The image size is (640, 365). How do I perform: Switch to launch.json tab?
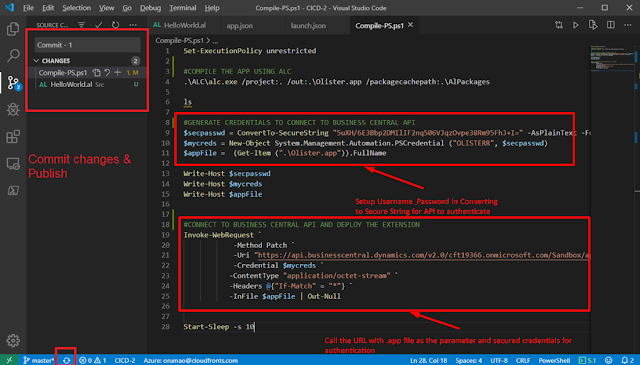click(x=308, y=25)
